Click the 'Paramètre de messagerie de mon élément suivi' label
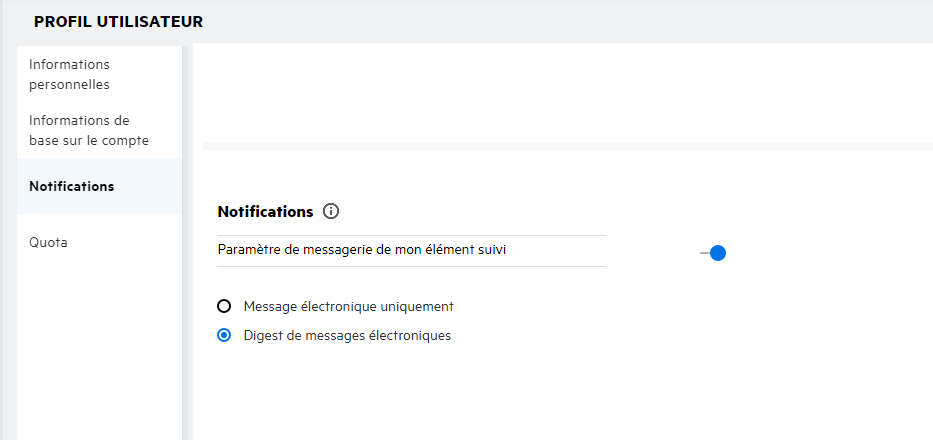The width and height of the screenshot is (933, 440). (361, 250)
